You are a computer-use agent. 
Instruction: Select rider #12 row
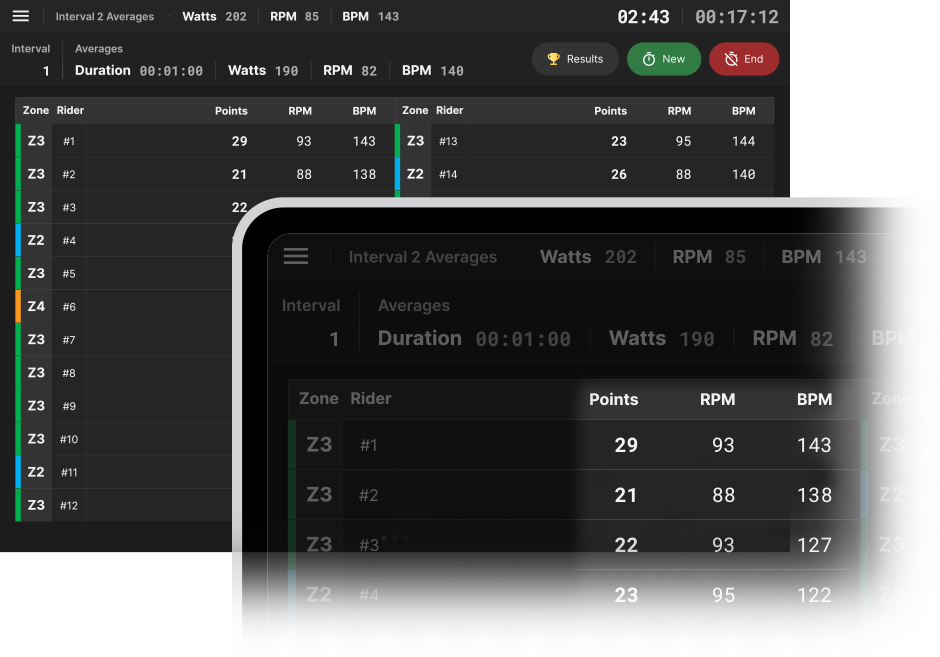tap(124, 505)
